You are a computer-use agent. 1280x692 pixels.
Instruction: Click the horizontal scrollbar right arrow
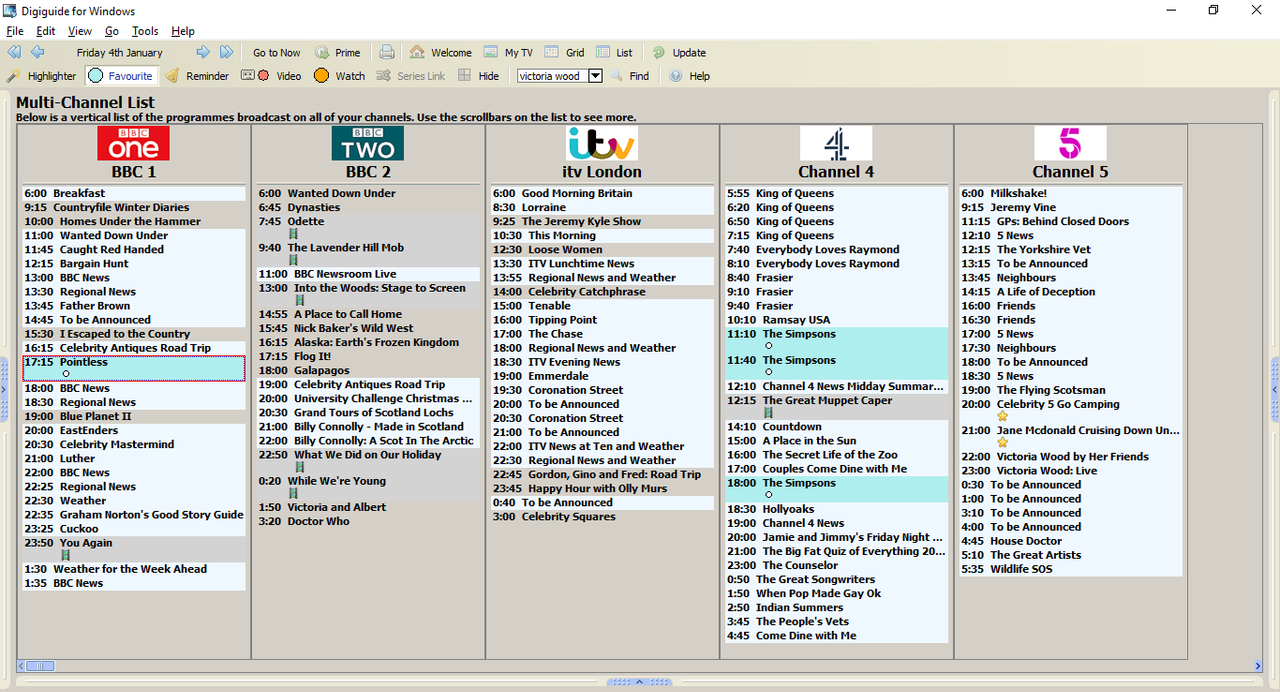click(1258, 666)
